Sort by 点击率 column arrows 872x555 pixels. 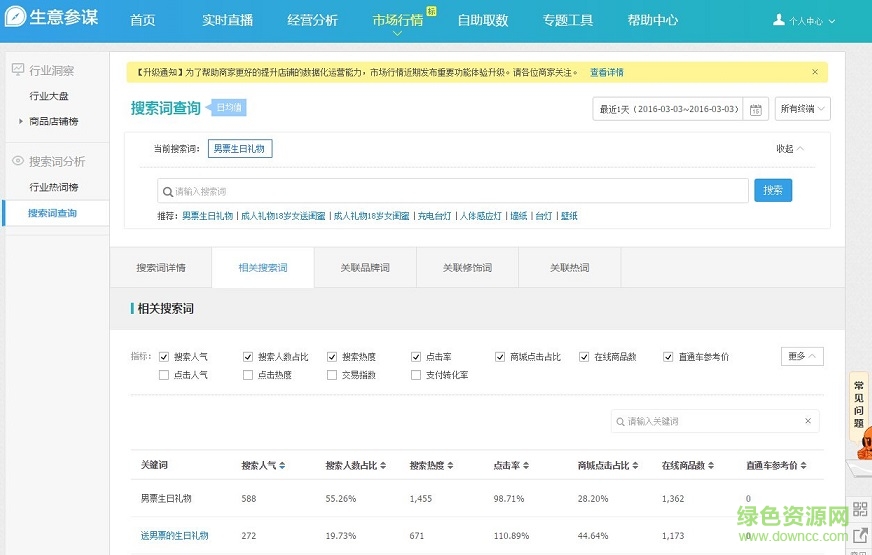pos(525,466)
